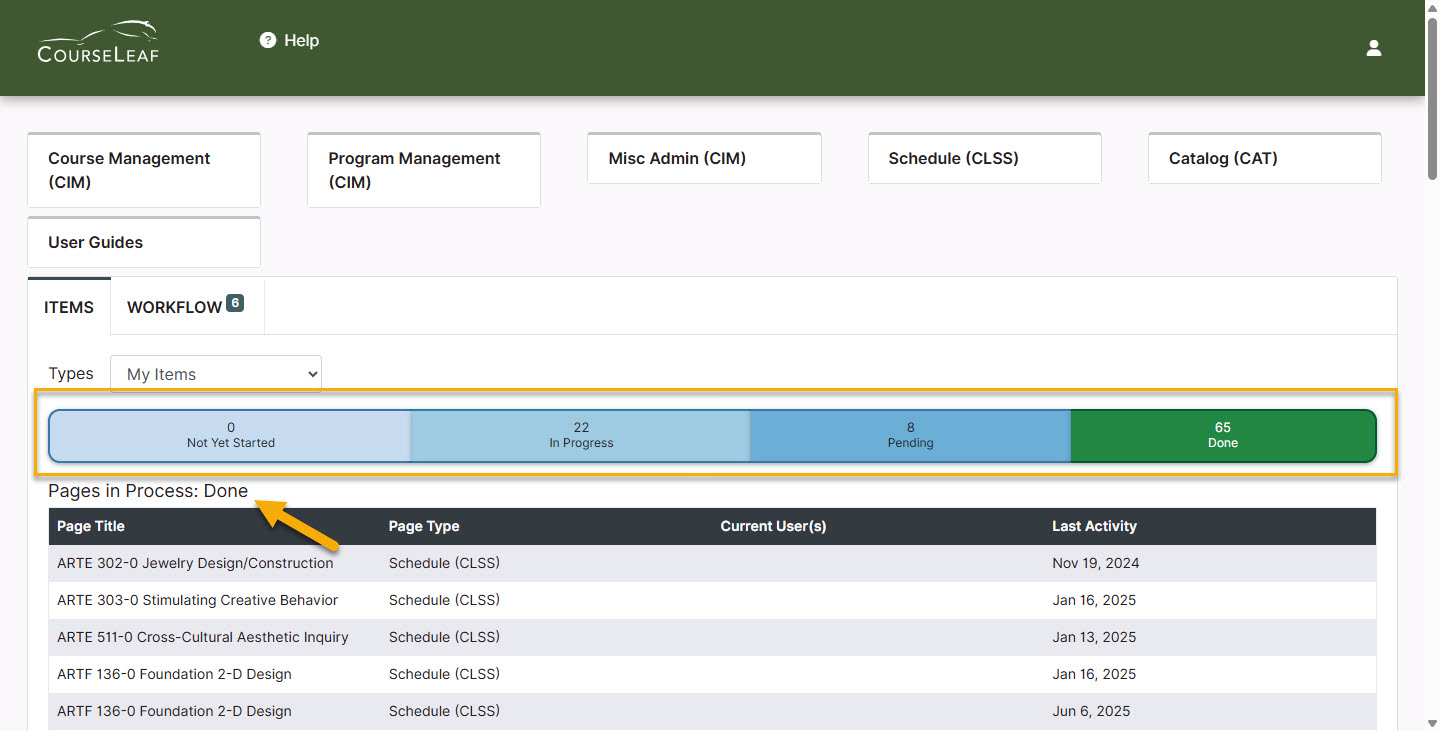Open the User Guides section

click(x=143, y=241)
